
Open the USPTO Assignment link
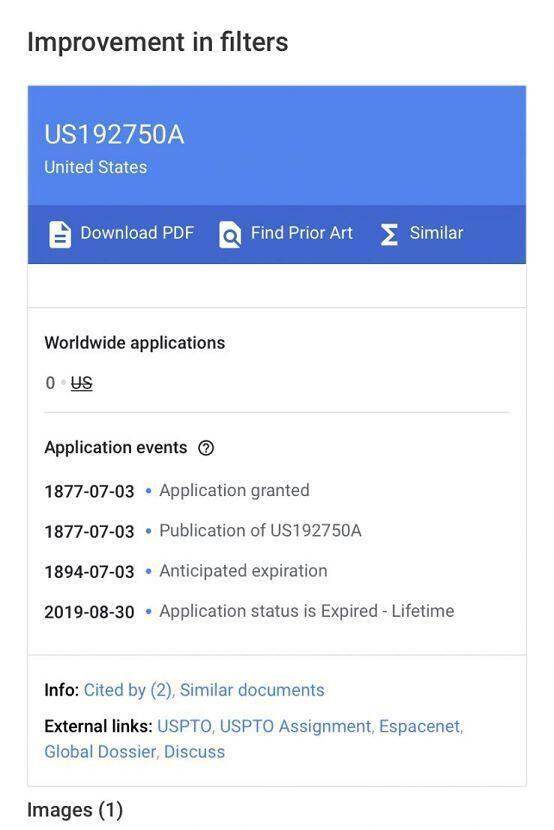pyautogui.click(x=296, y=726)
